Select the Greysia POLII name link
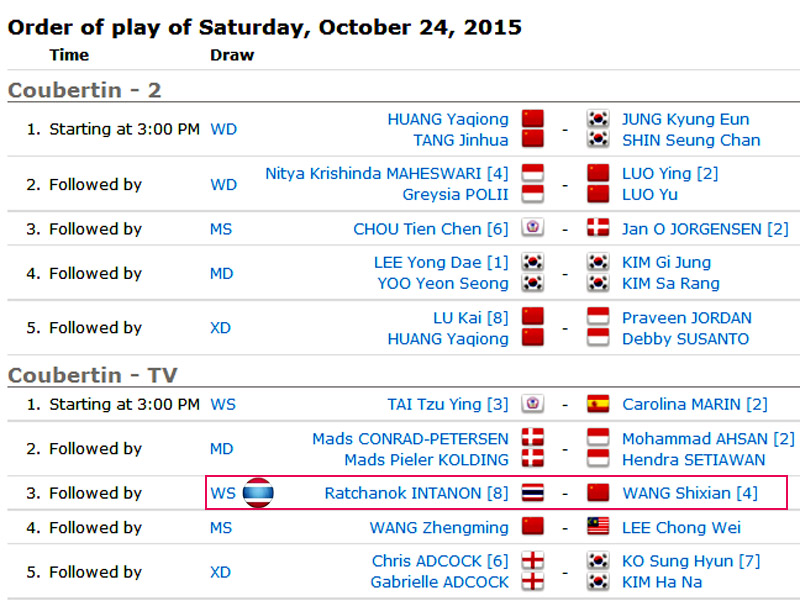Viewport: 800px width, 606px height. coord(456,194)
